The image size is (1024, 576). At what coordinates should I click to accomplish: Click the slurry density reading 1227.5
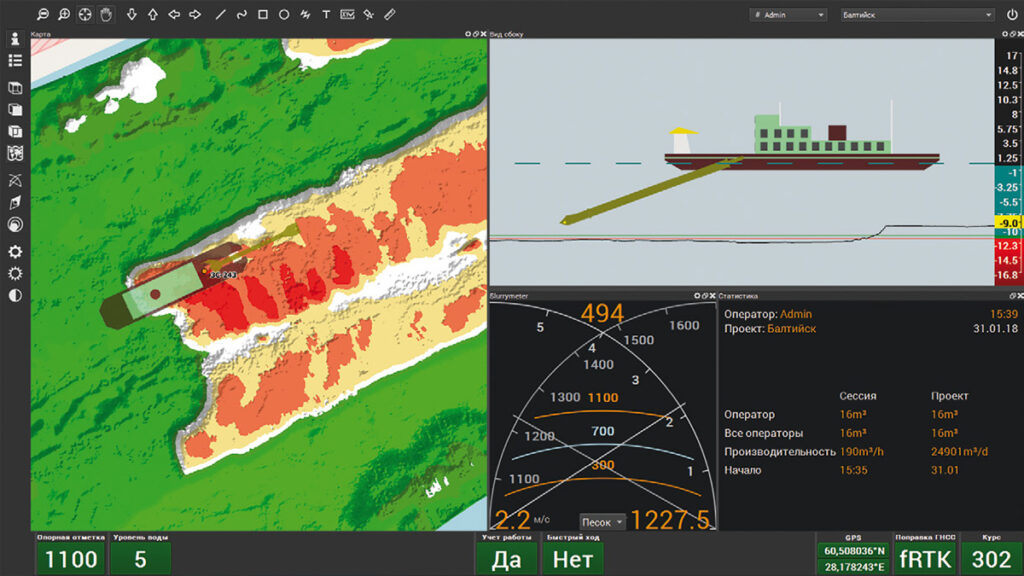[x=669, y=520]
